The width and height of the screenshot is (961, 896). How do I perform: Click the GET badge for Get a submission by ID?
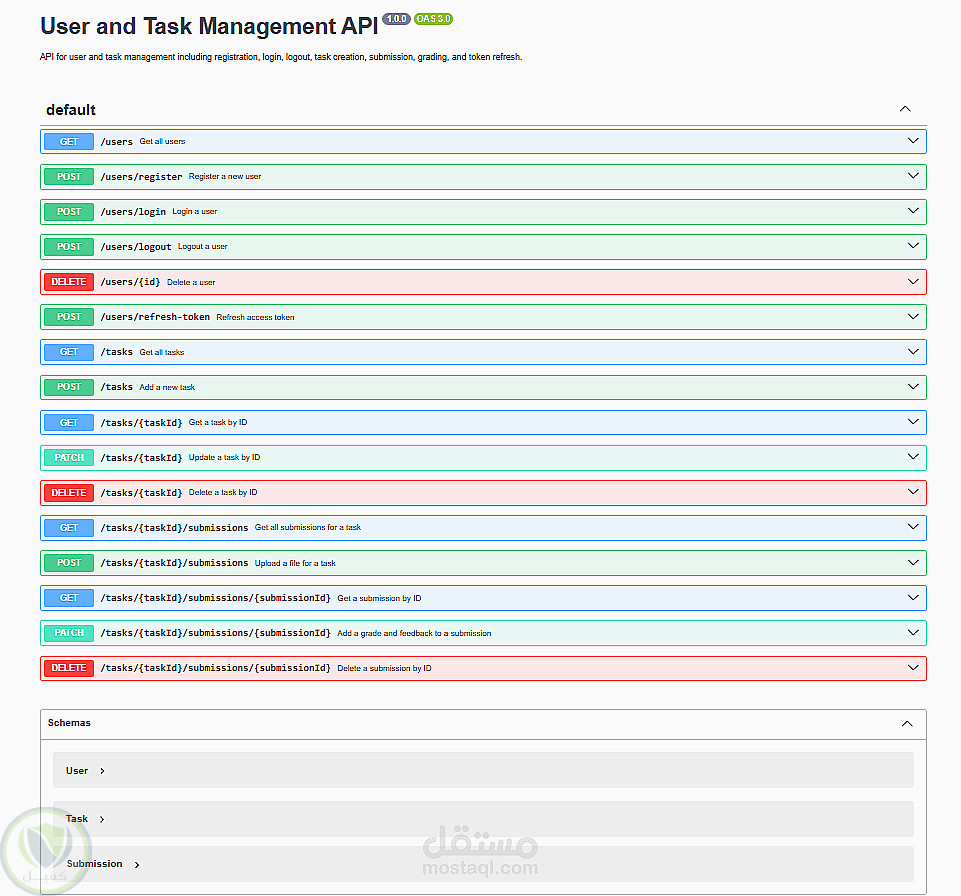pyautogui.click(x=69, y=598)
